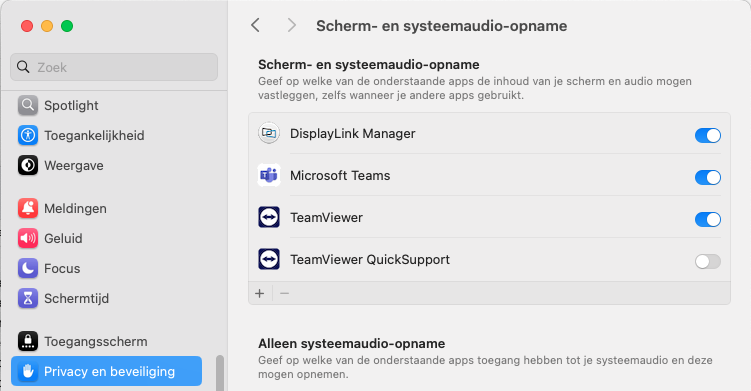
Task: Enable TeamViewer QuickSupport screen recording
Action: (x=707, y=262)
